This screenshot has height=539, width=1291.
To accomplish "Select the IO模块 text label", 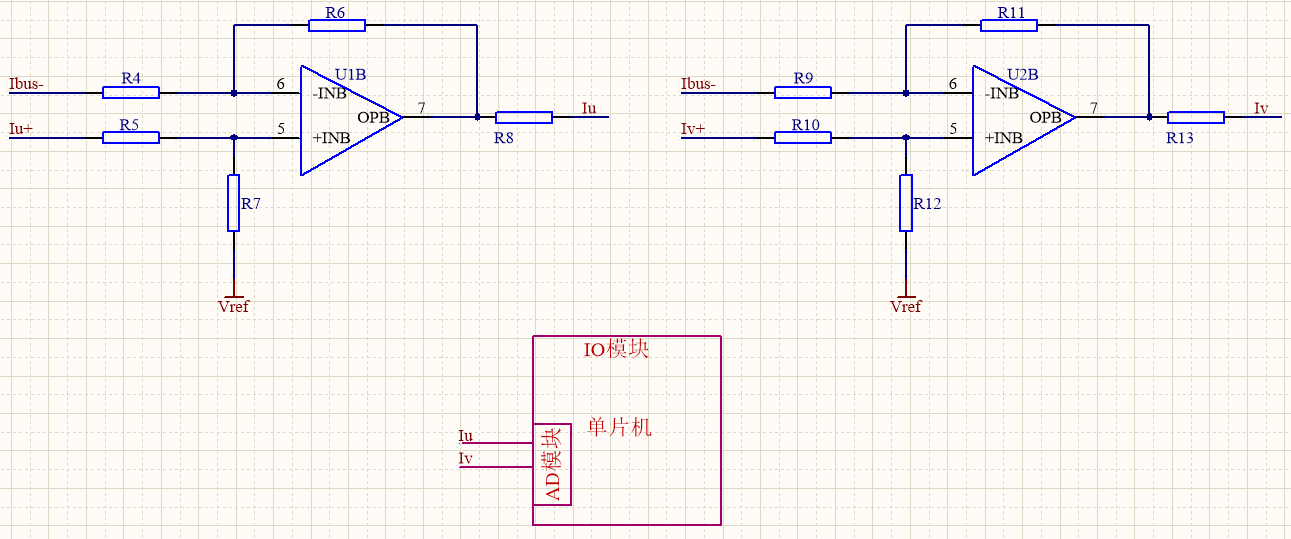I will pos(616,350).
